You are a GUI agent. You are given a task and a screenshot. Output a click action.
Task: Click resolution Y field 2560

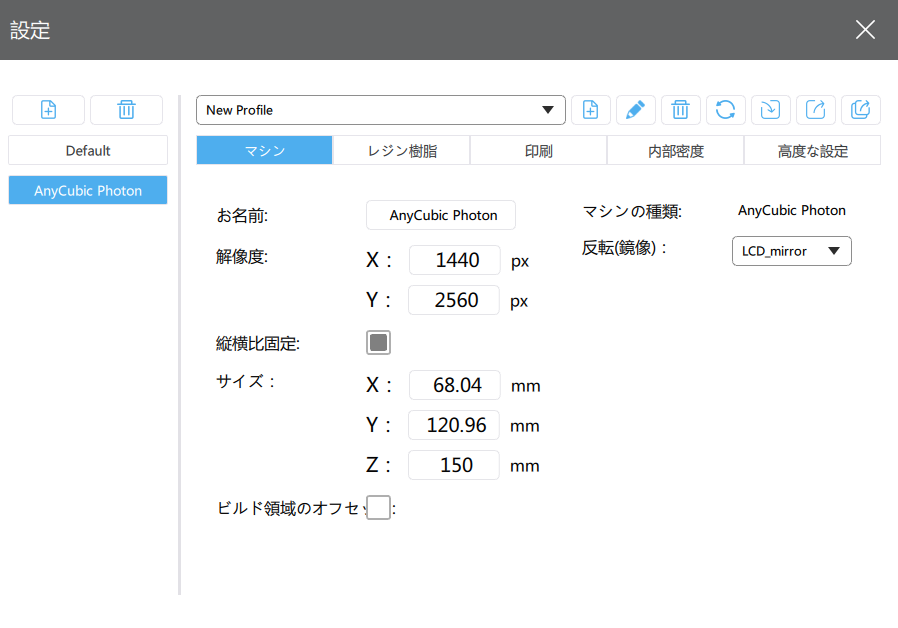(x=454, y=300)
